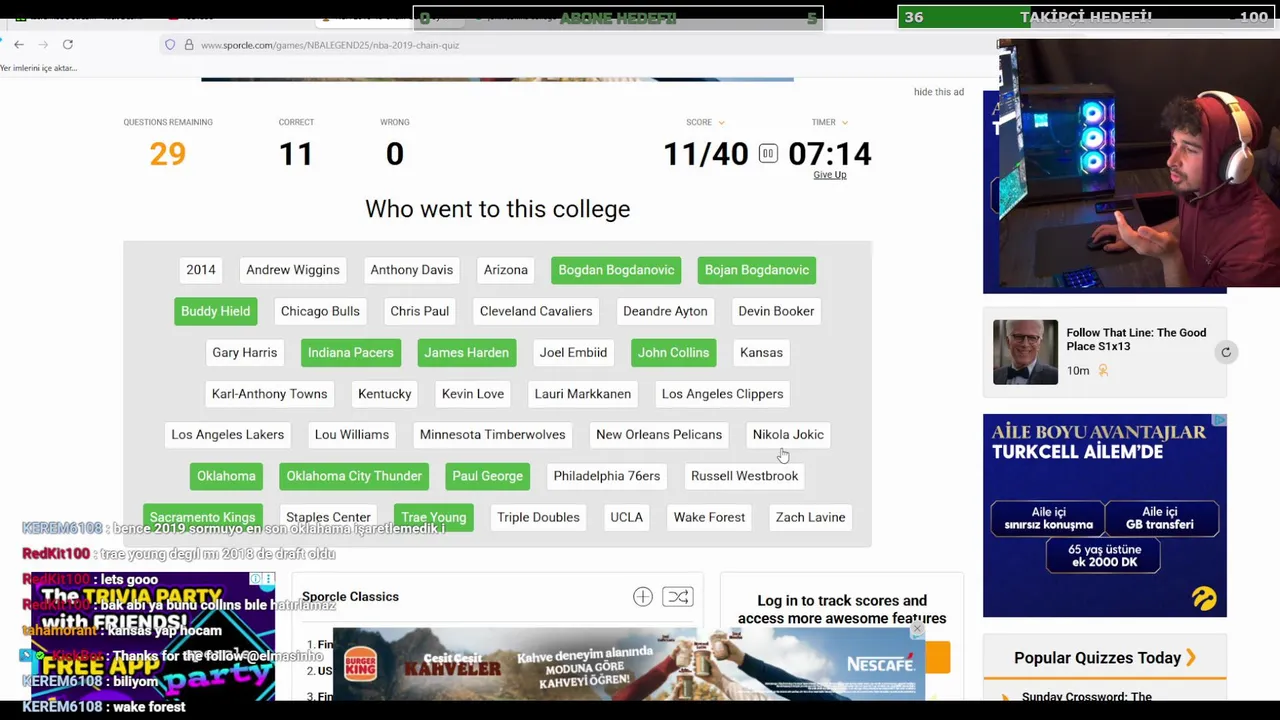This screenshot has width=1280, height=720.
Task: Select the 2014 answer tile
Action: (201, 270)
